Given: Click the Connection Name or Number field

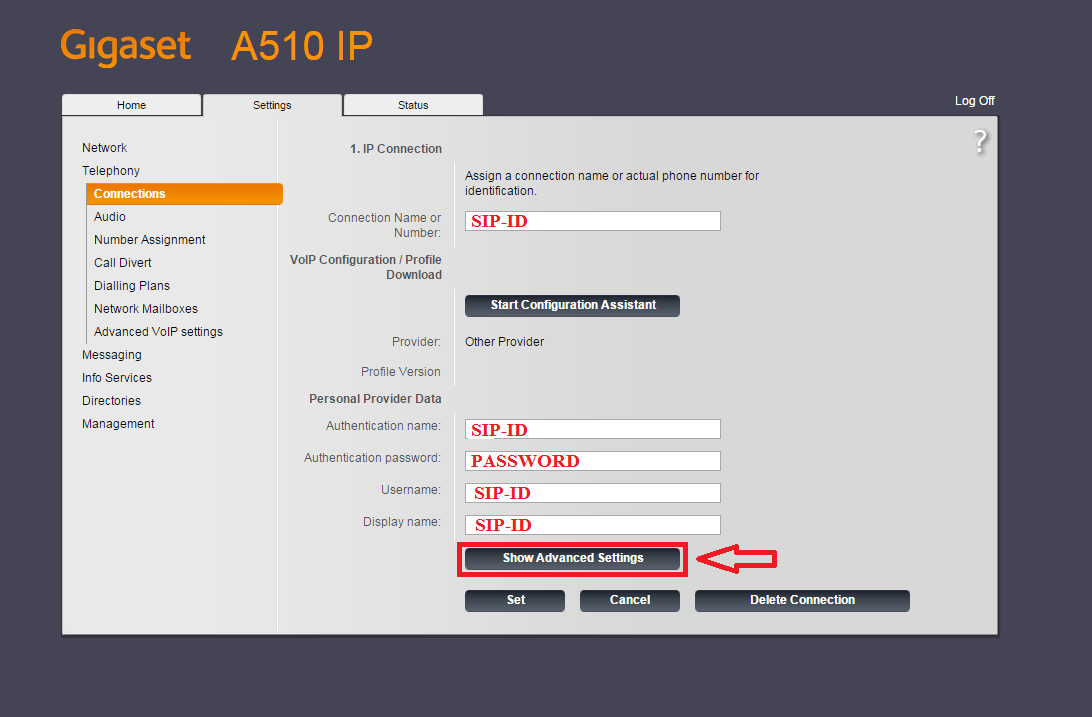Looking at the screenshot, I should [593, 221].
